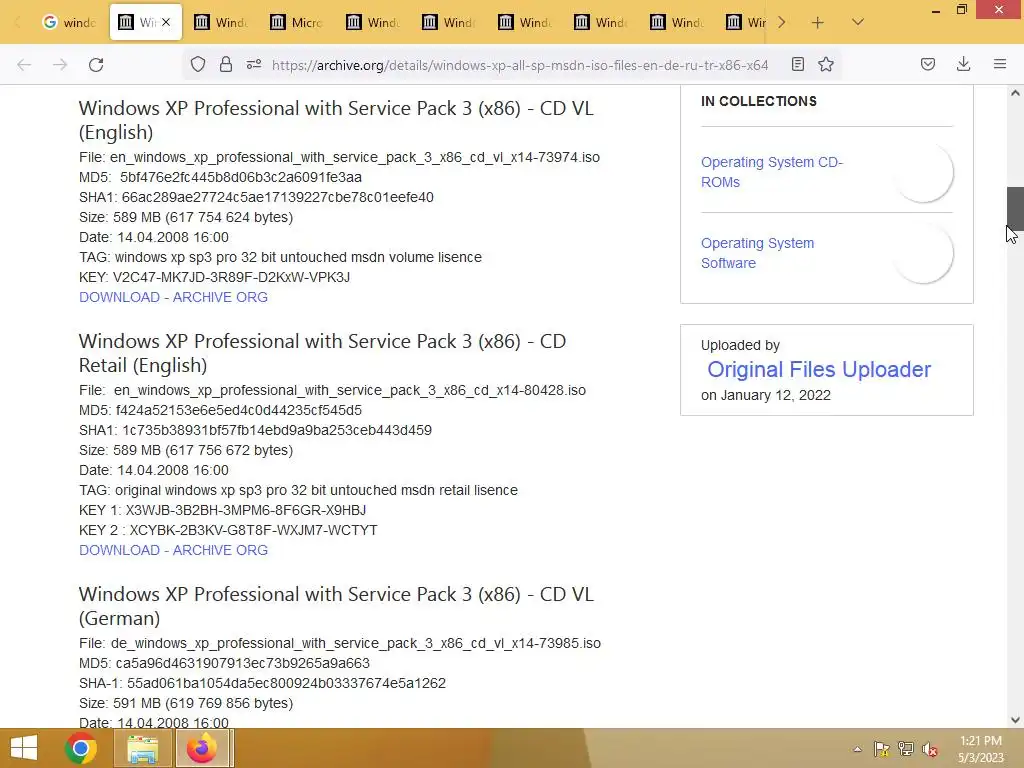Viewport: 1024px width, 768px height.
Task: Save page to Pocket
Action: (928, 64)
